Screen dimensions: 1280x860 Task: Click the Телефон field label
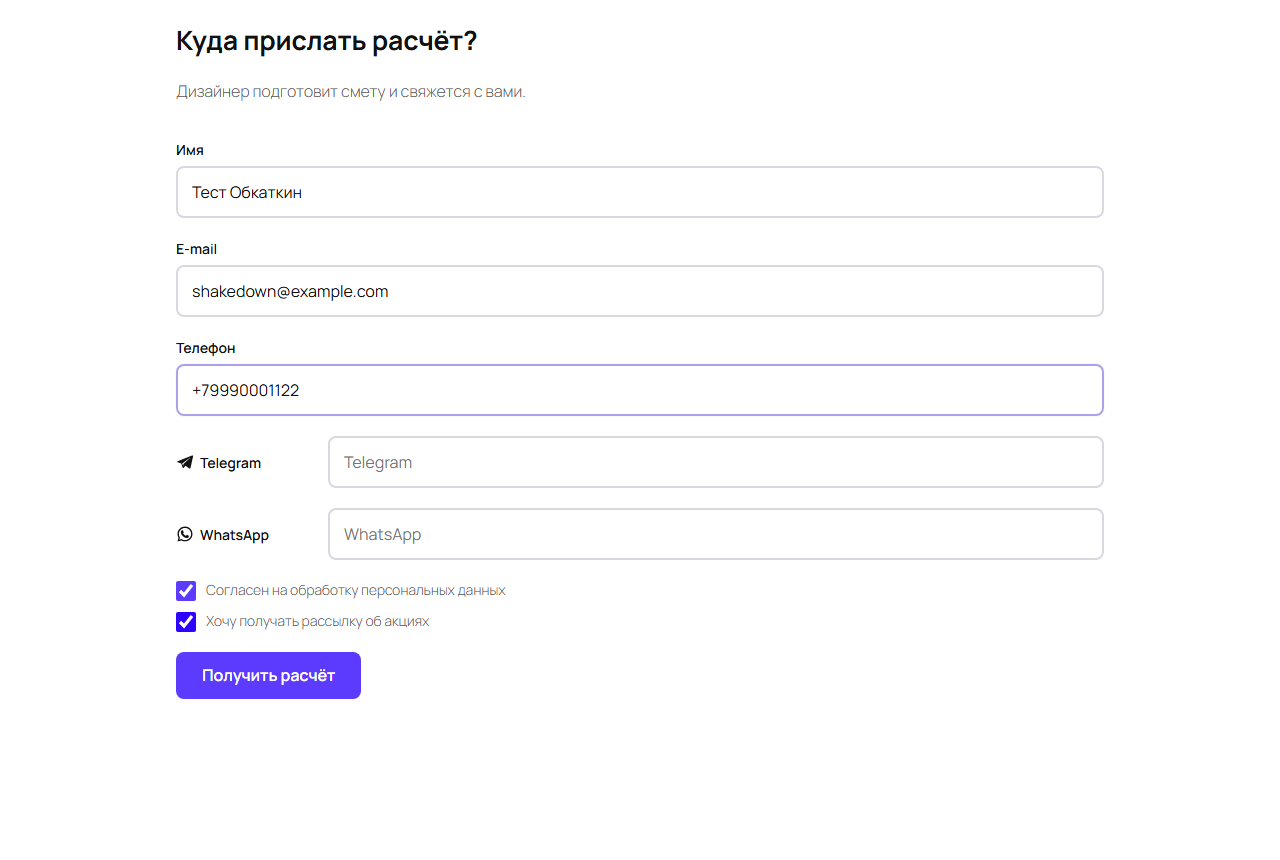[206, 348]
